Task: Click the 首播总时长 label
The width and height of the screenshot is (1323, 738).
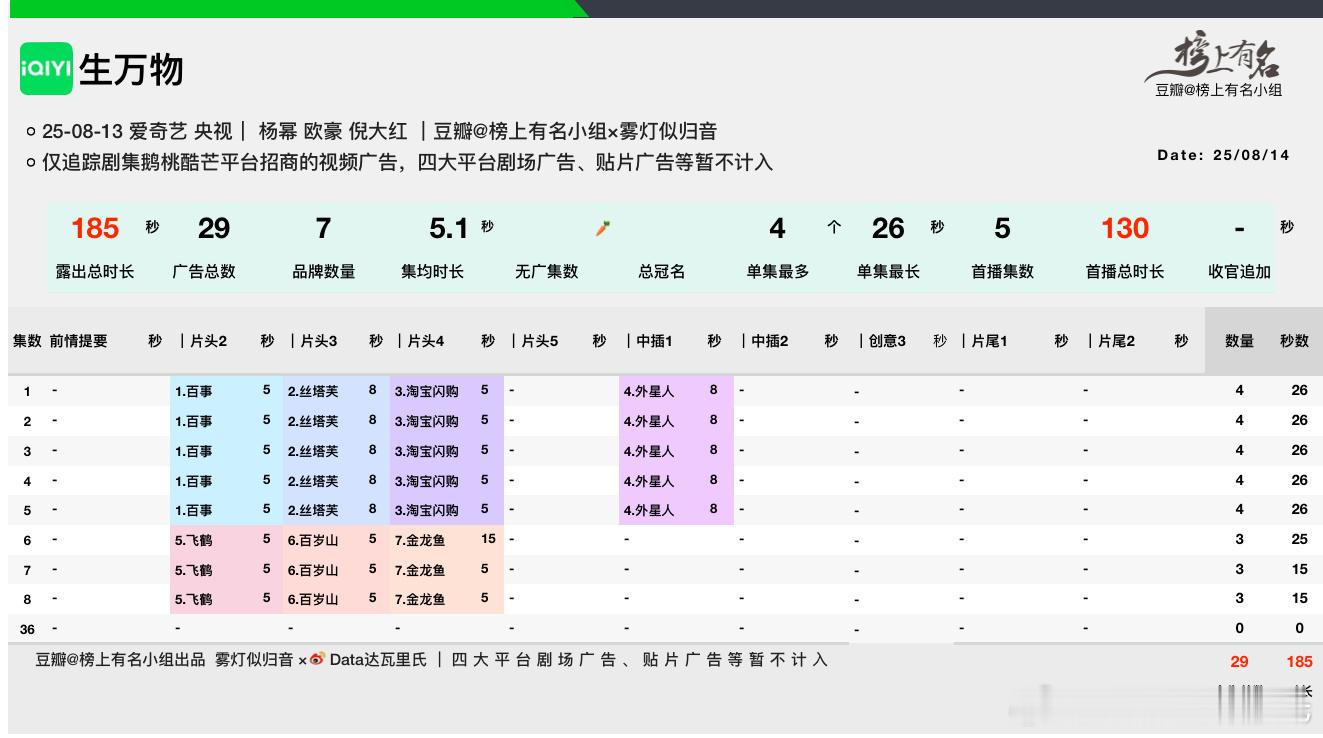Action: [1125, 272]
